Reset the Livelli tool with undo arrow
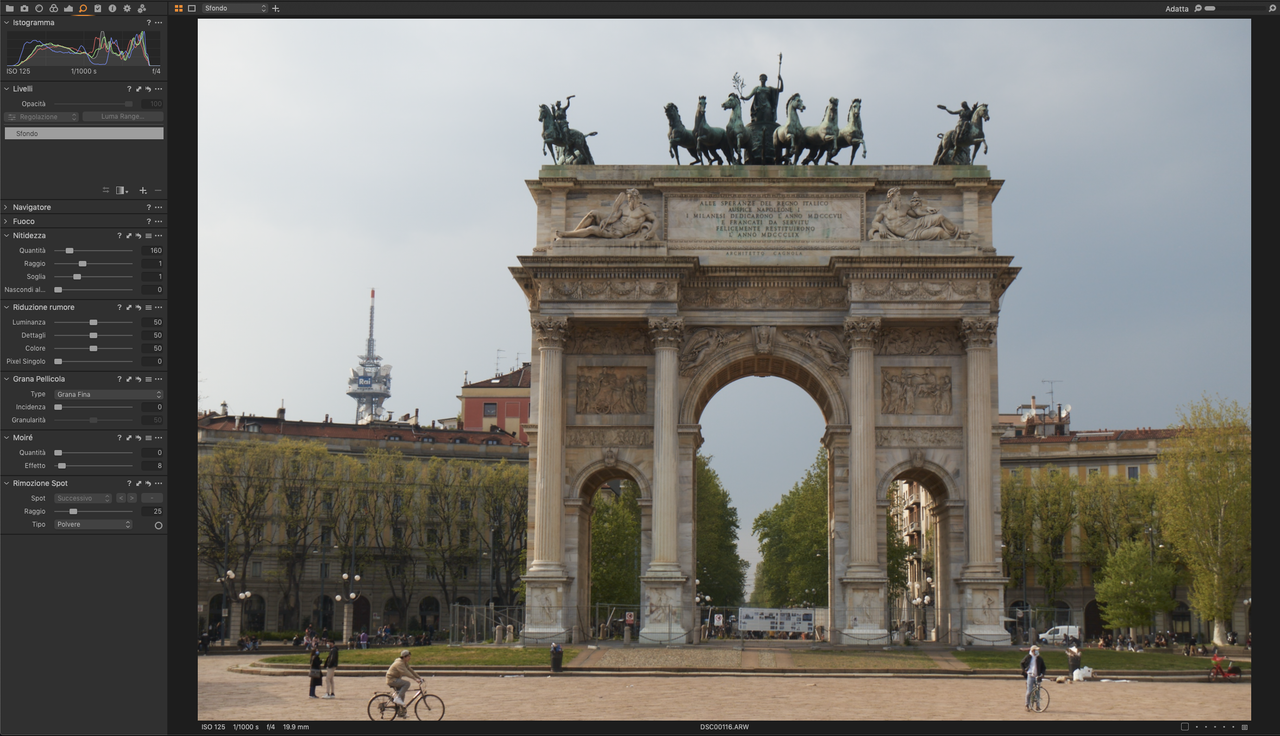Viewport: 1280px width, 736px height. tap(148, 89)
